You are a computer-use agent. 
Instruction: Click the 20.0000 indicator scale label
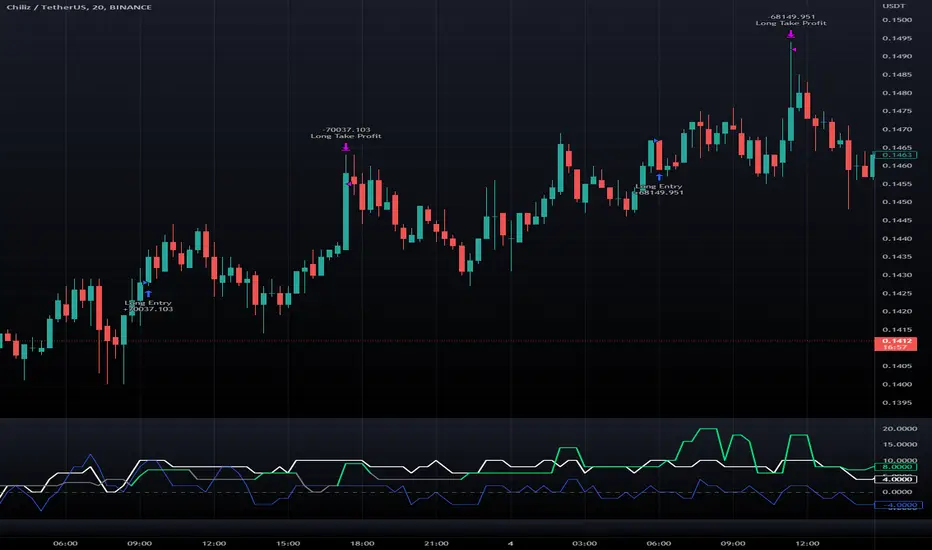click(x=899, y=428)
